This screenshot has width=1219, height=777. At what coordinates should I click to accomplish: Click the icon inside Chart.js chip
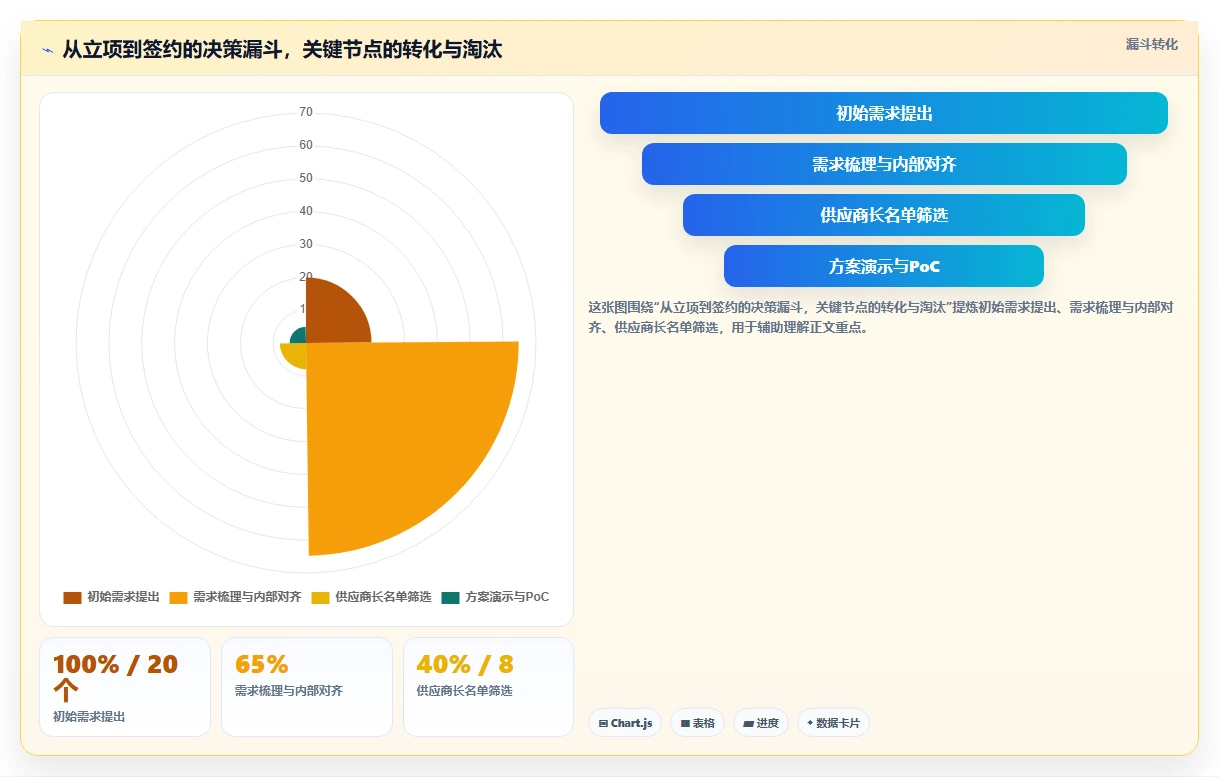[603, 723]
